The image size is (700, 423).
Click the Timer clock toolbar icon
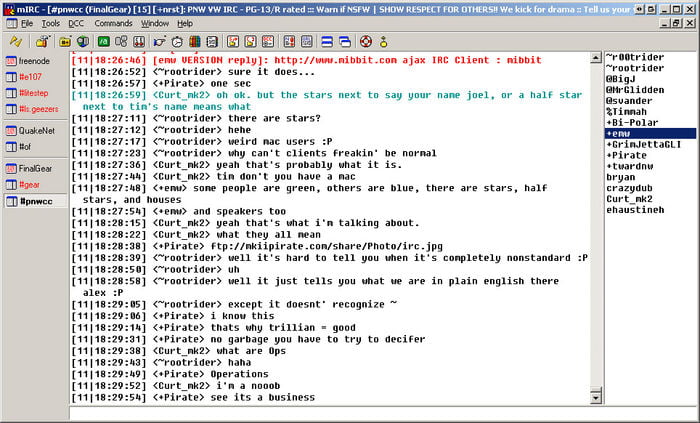point(177,42)
